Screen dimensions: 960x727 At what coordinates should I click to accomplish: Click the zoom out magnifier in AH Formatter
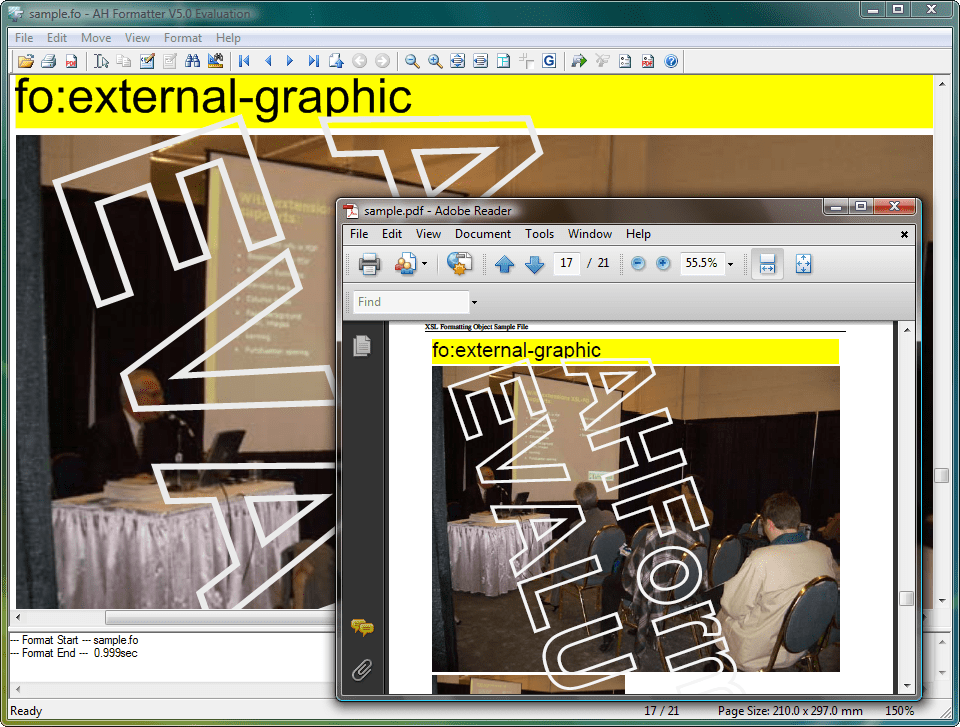click(x=412, y=61)
